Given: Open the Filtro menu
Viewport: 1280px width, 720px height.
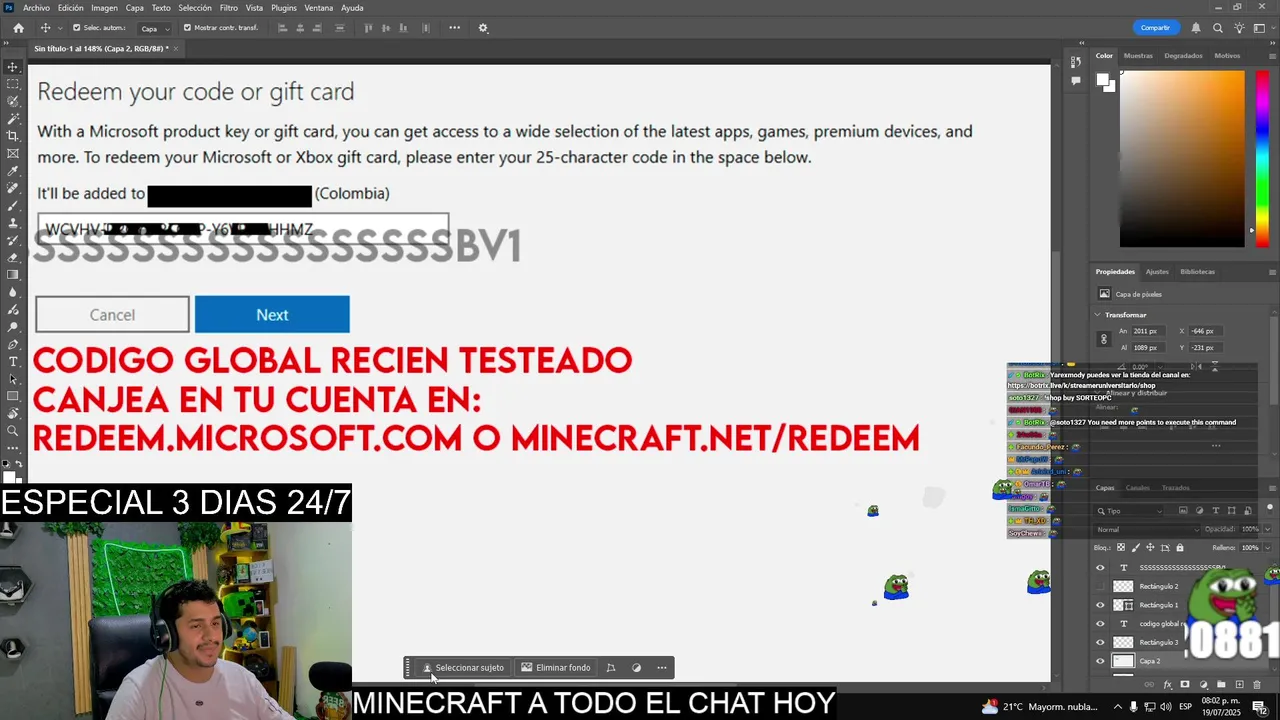Looking at the screenshot, I should [x=229, y=8].
